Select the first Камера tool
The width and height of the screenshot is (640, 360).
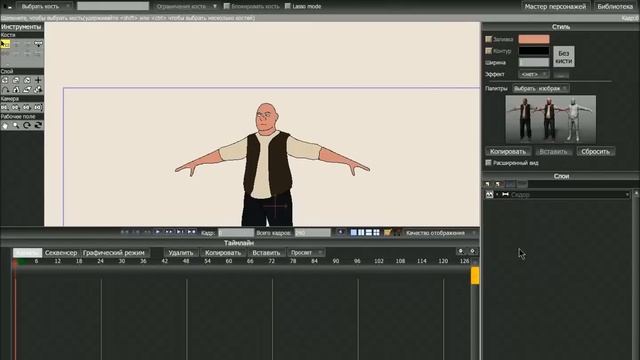pos(4,107)
